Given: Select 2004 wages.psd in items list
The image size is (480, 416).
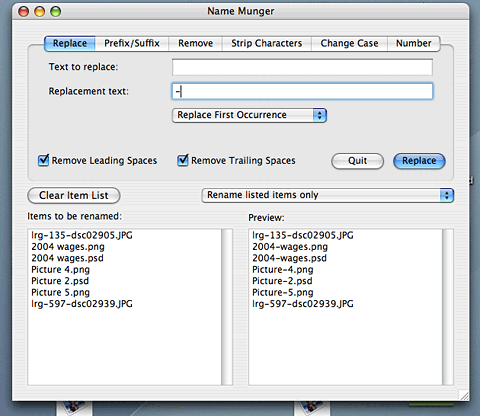Looking at the screenshot, I should pyautogui.click(x=67, y=258).
